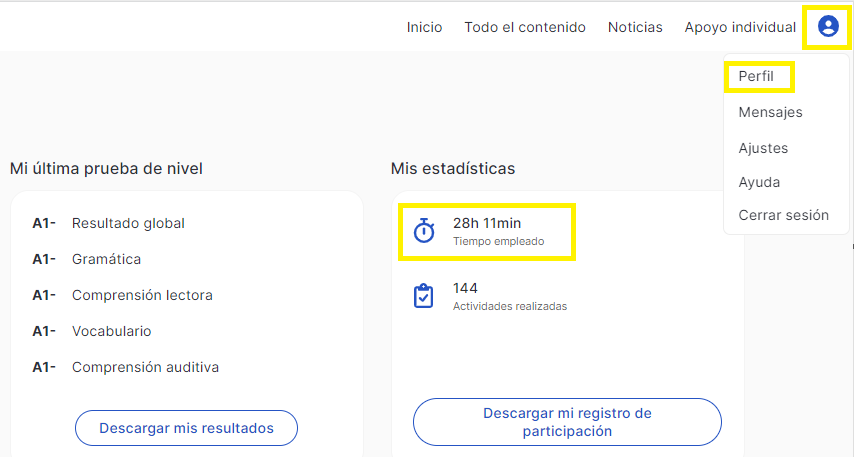Select the Resultado global row
854x457 pixels.
point(108,223)
